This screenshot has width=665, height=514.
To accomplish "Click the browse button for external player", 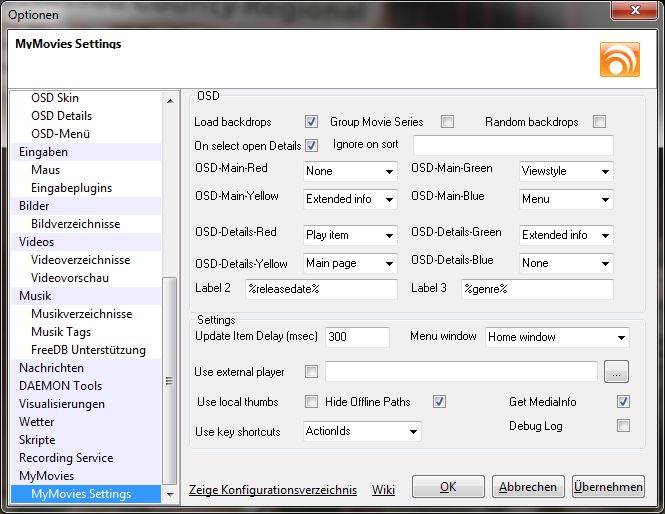I will (x=616, y=372).
